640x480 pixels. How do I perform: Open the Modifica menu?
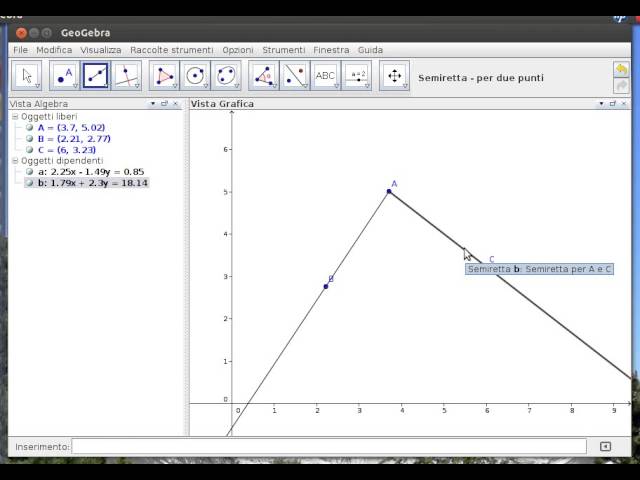coord(54,50)
